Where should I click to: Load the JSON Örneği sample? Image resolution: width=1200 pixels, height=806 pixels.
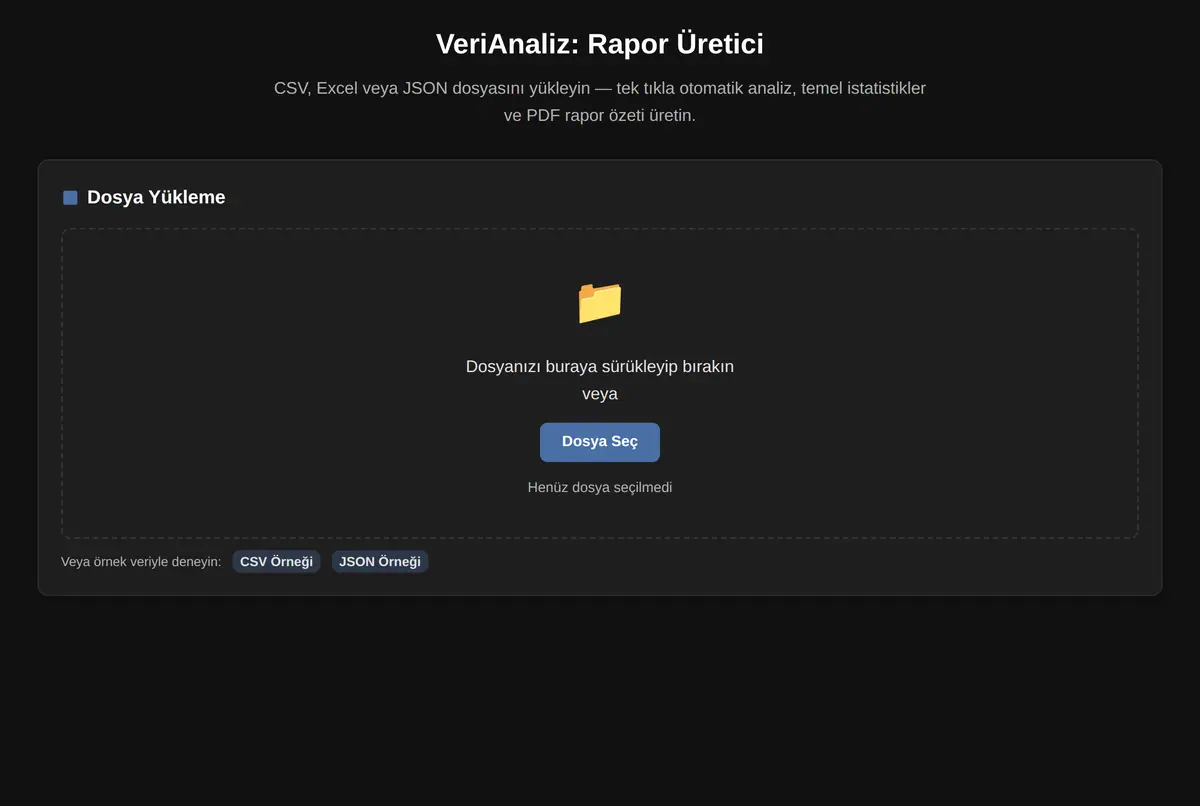380,562
